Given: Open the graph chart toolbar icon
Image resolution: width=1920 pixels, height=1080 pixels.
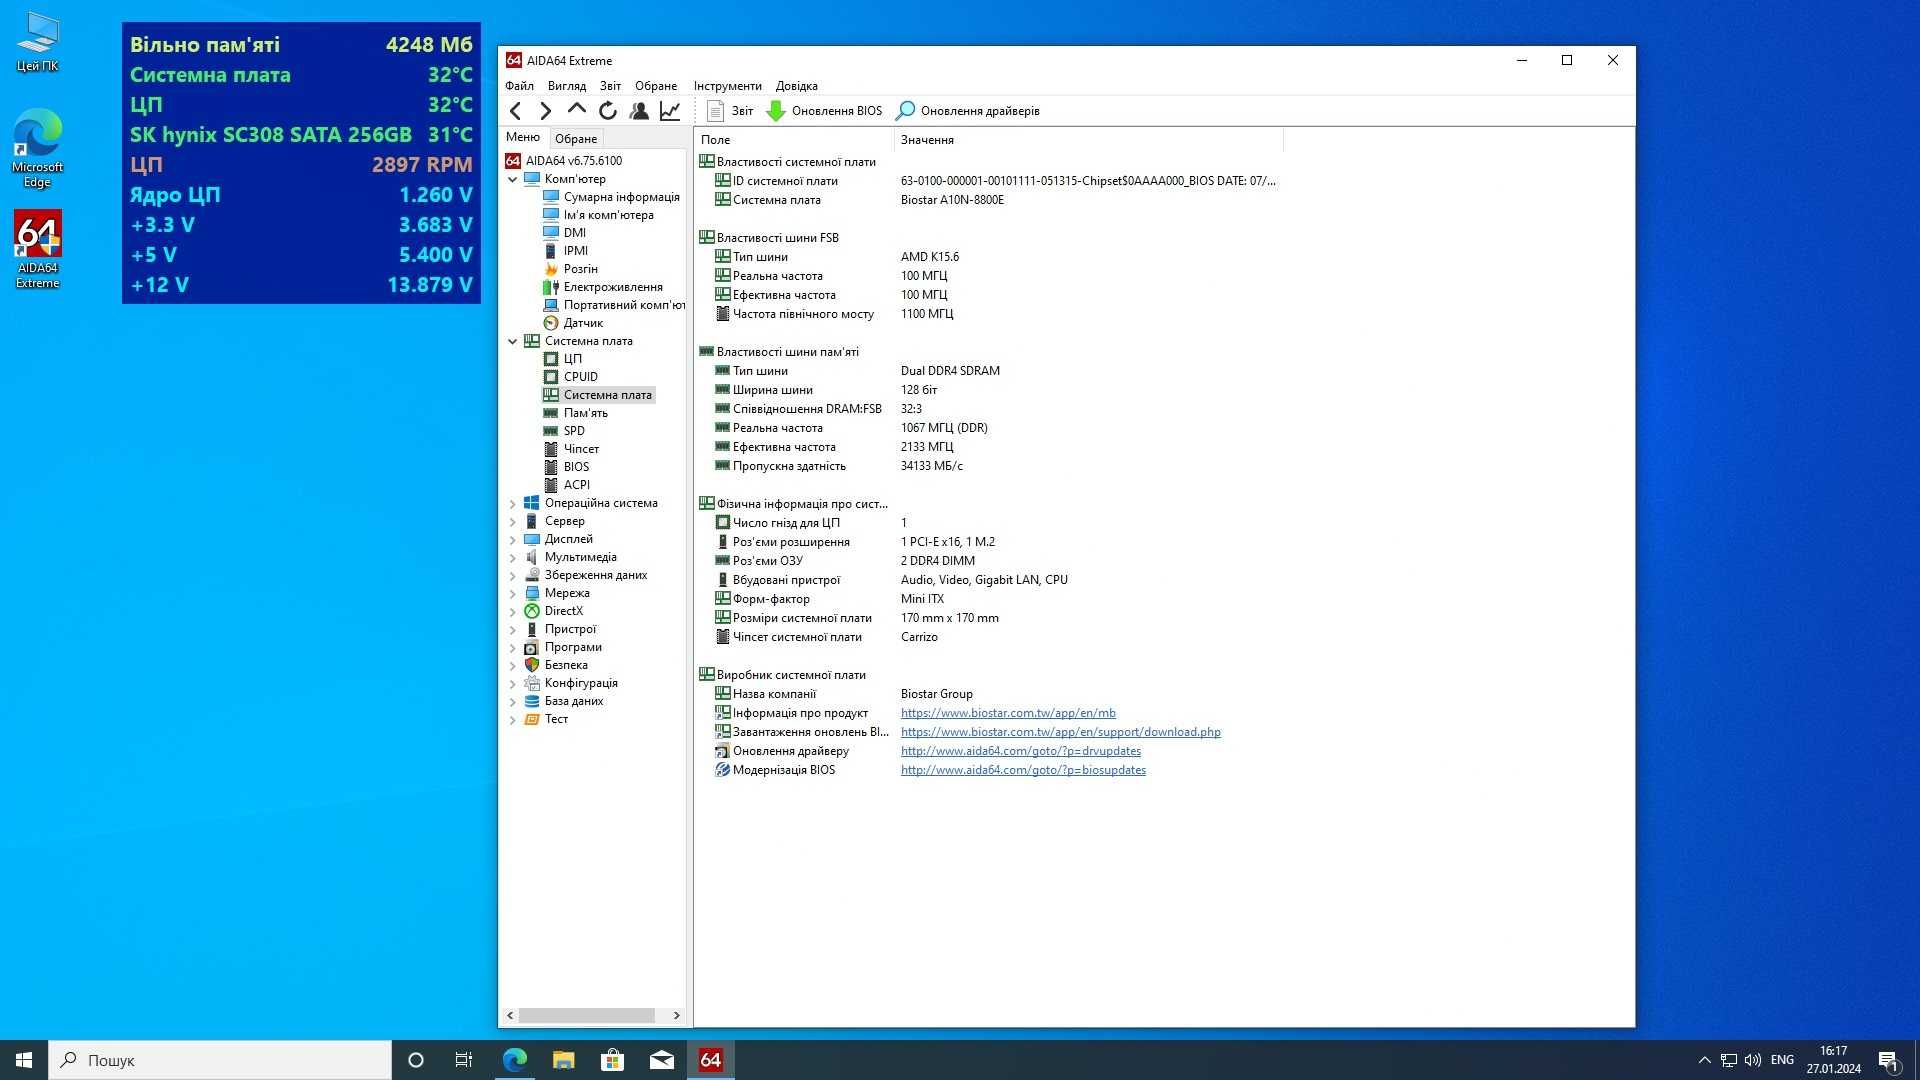Looking at the screenshot, I should point(670,111).
